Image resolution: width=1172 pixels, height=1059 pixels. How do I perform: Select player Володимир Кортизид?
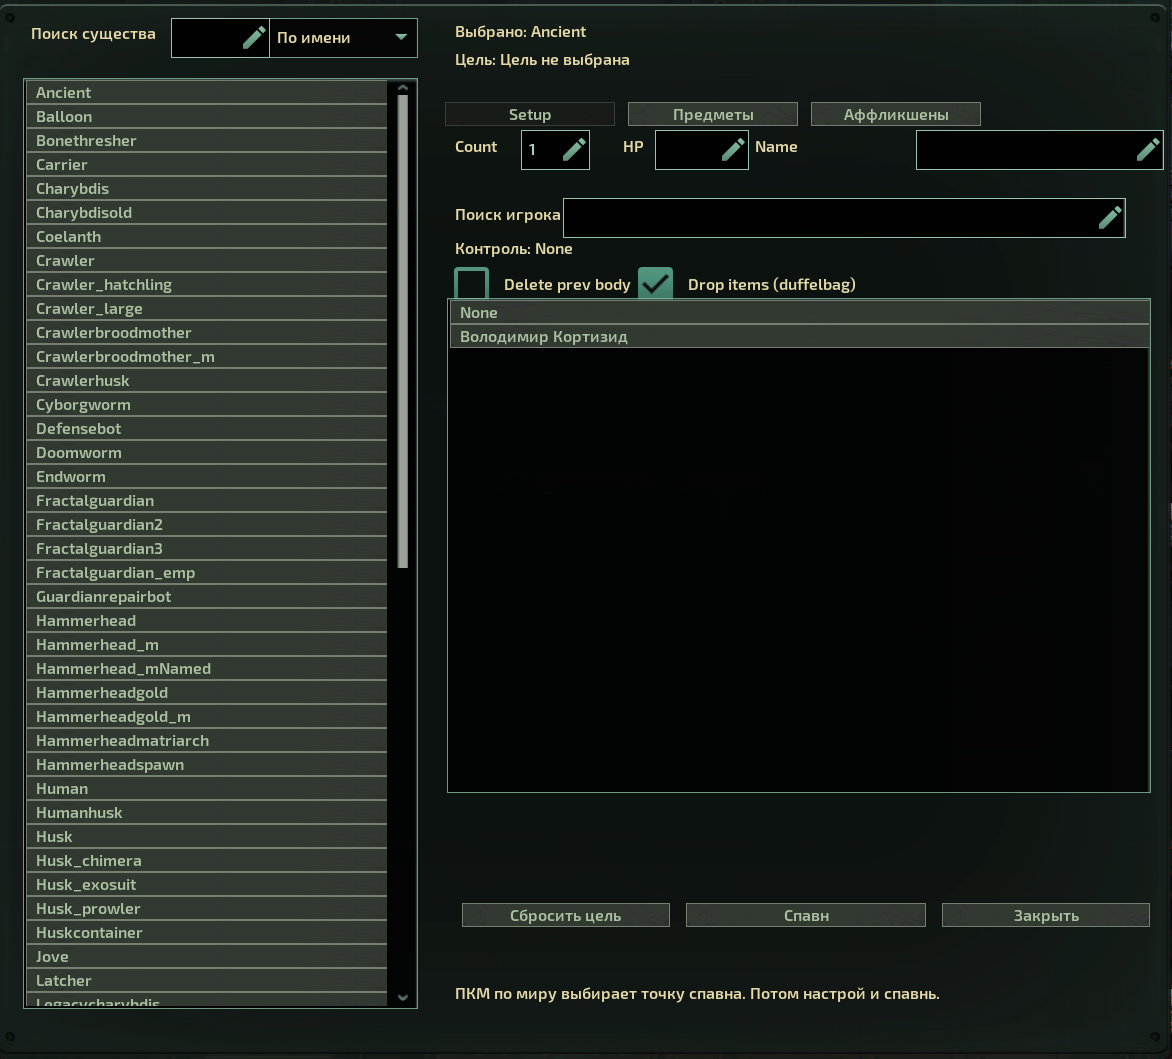pyautogui.click(x=799, y=336)
